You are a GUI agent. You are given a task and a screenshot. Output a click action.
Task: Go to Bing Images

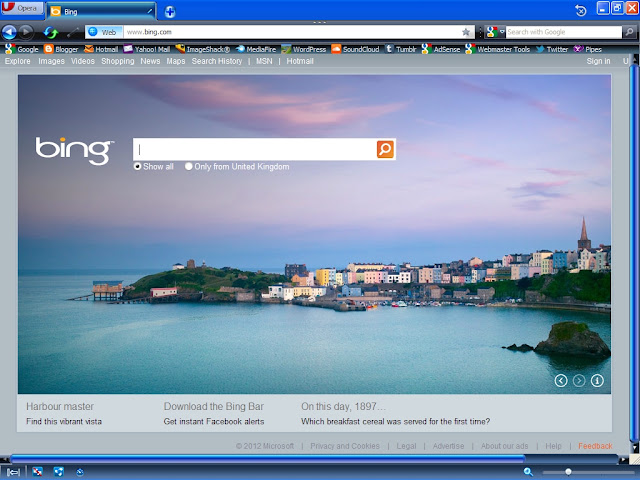(51, 61)
